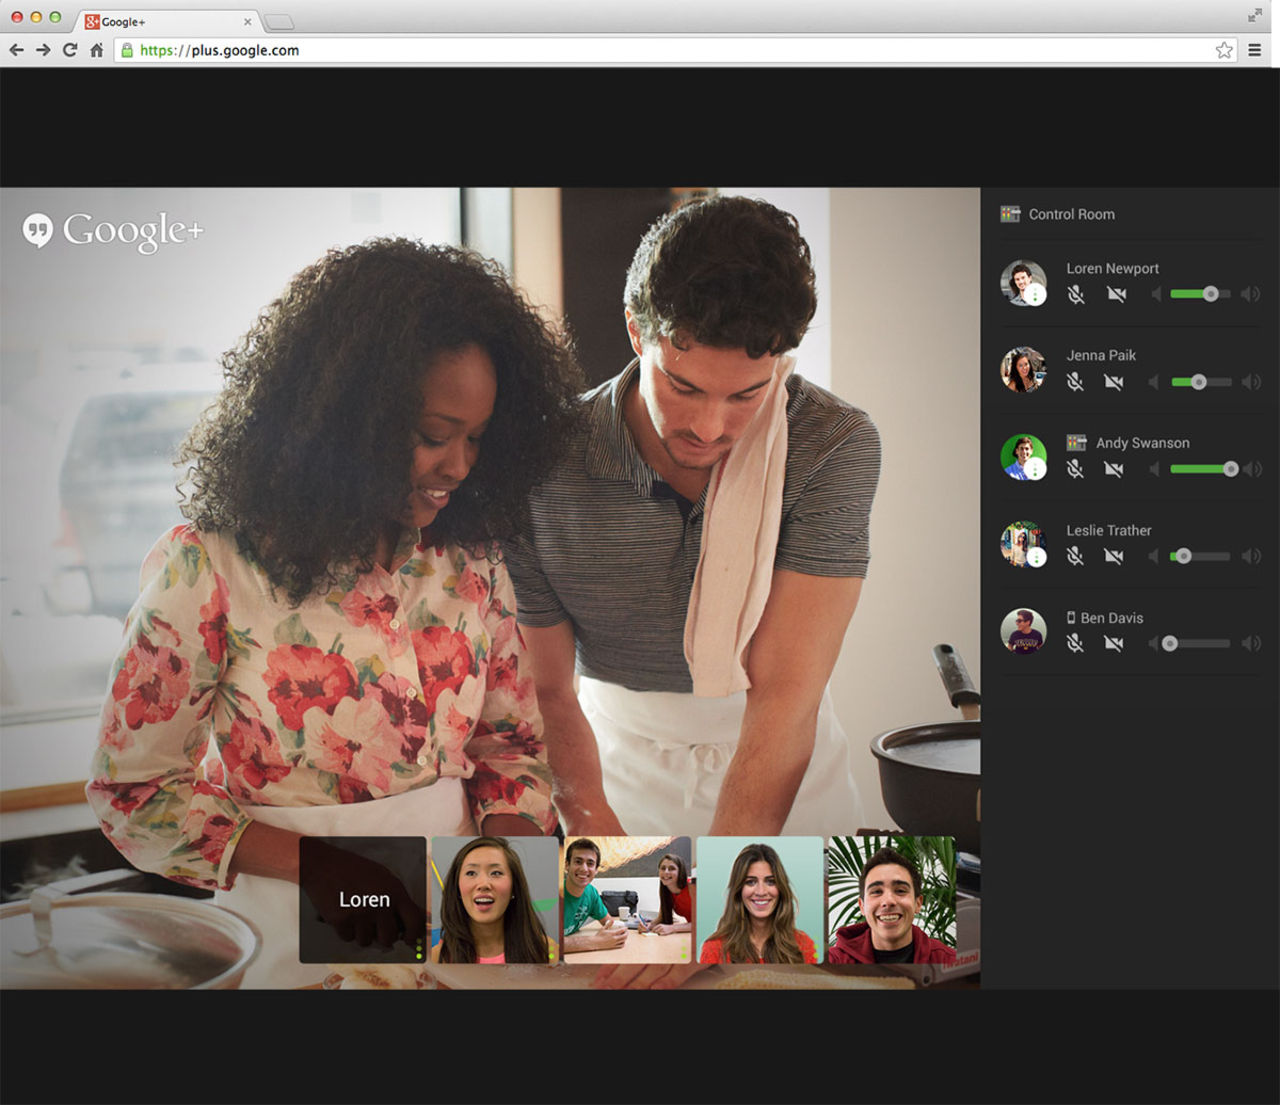Viewport: 1280px width, 1105px height.
Task: Open the Chrome hamburger menu
Action: (1254, 50)
